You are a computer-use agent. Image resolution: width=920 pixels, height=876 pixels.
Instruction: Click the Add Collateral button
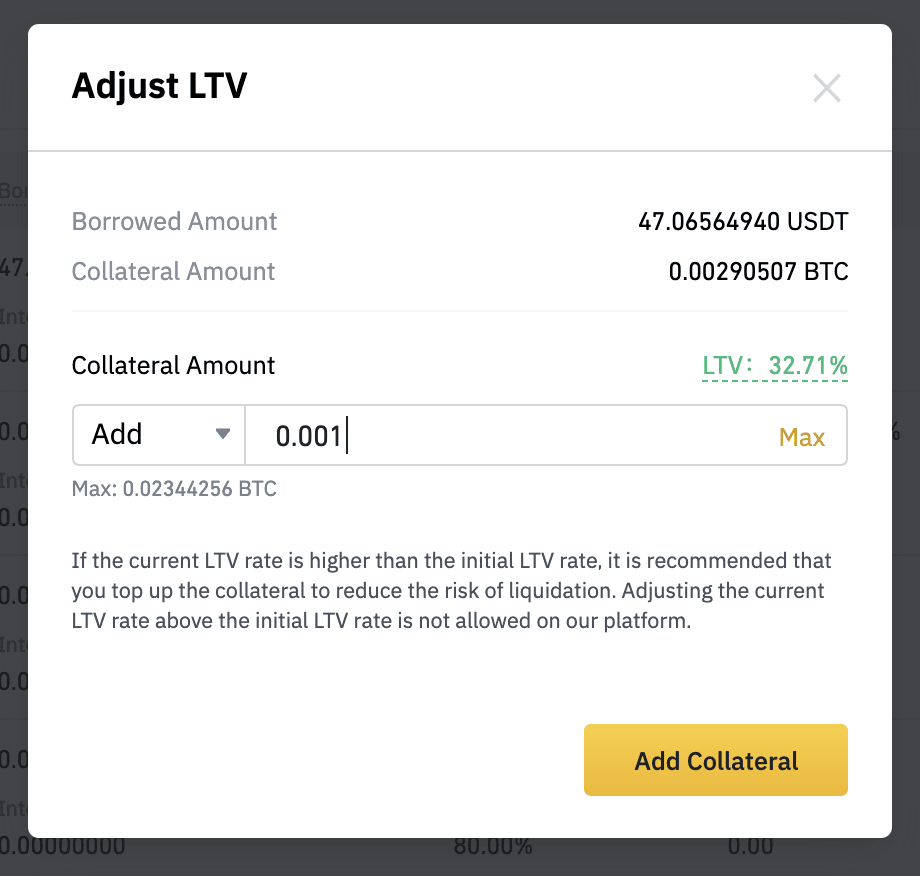(716, 760)
